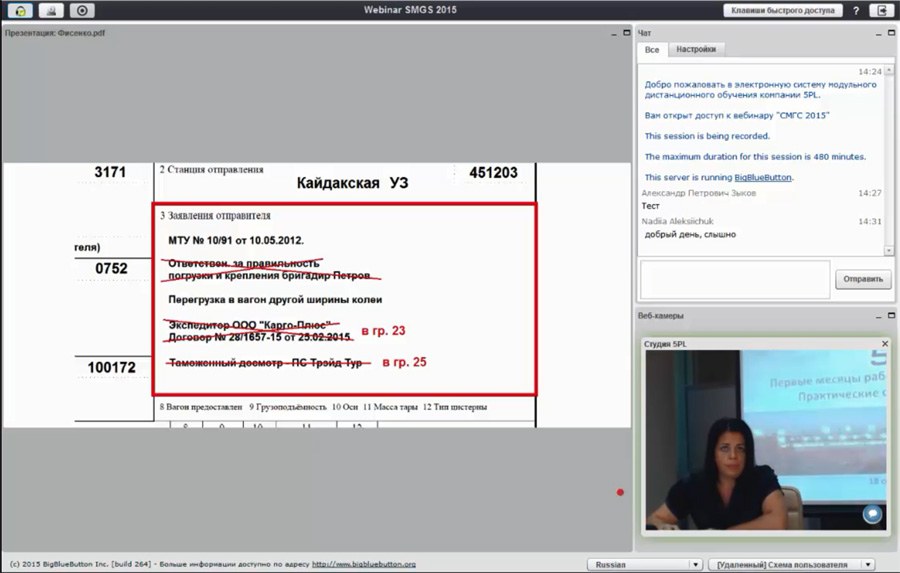The width and height of the screenshot is (900, 573).
Task: Open the bigbluebutton.org footer link
Action: pyautogui.click(x=363, y=564)
